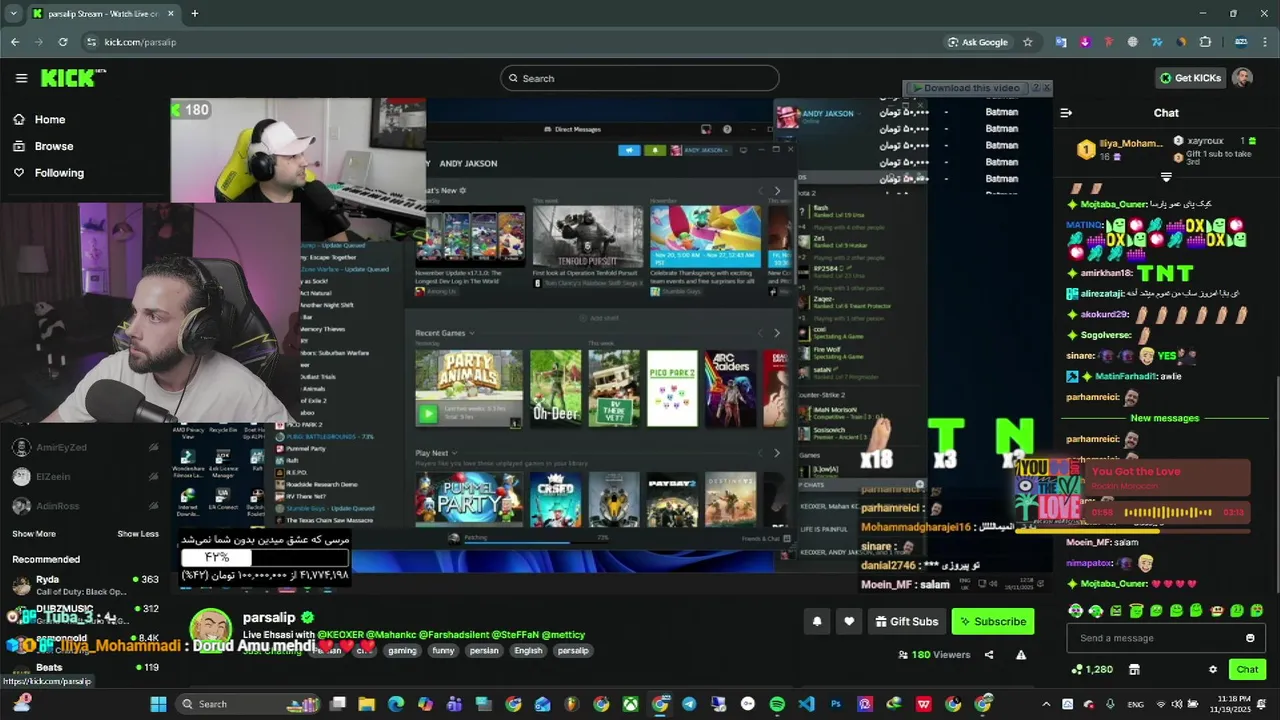Open the user profile avatar menu
The height and width of the screenshot is (720, 1280).
(1242, 78)
